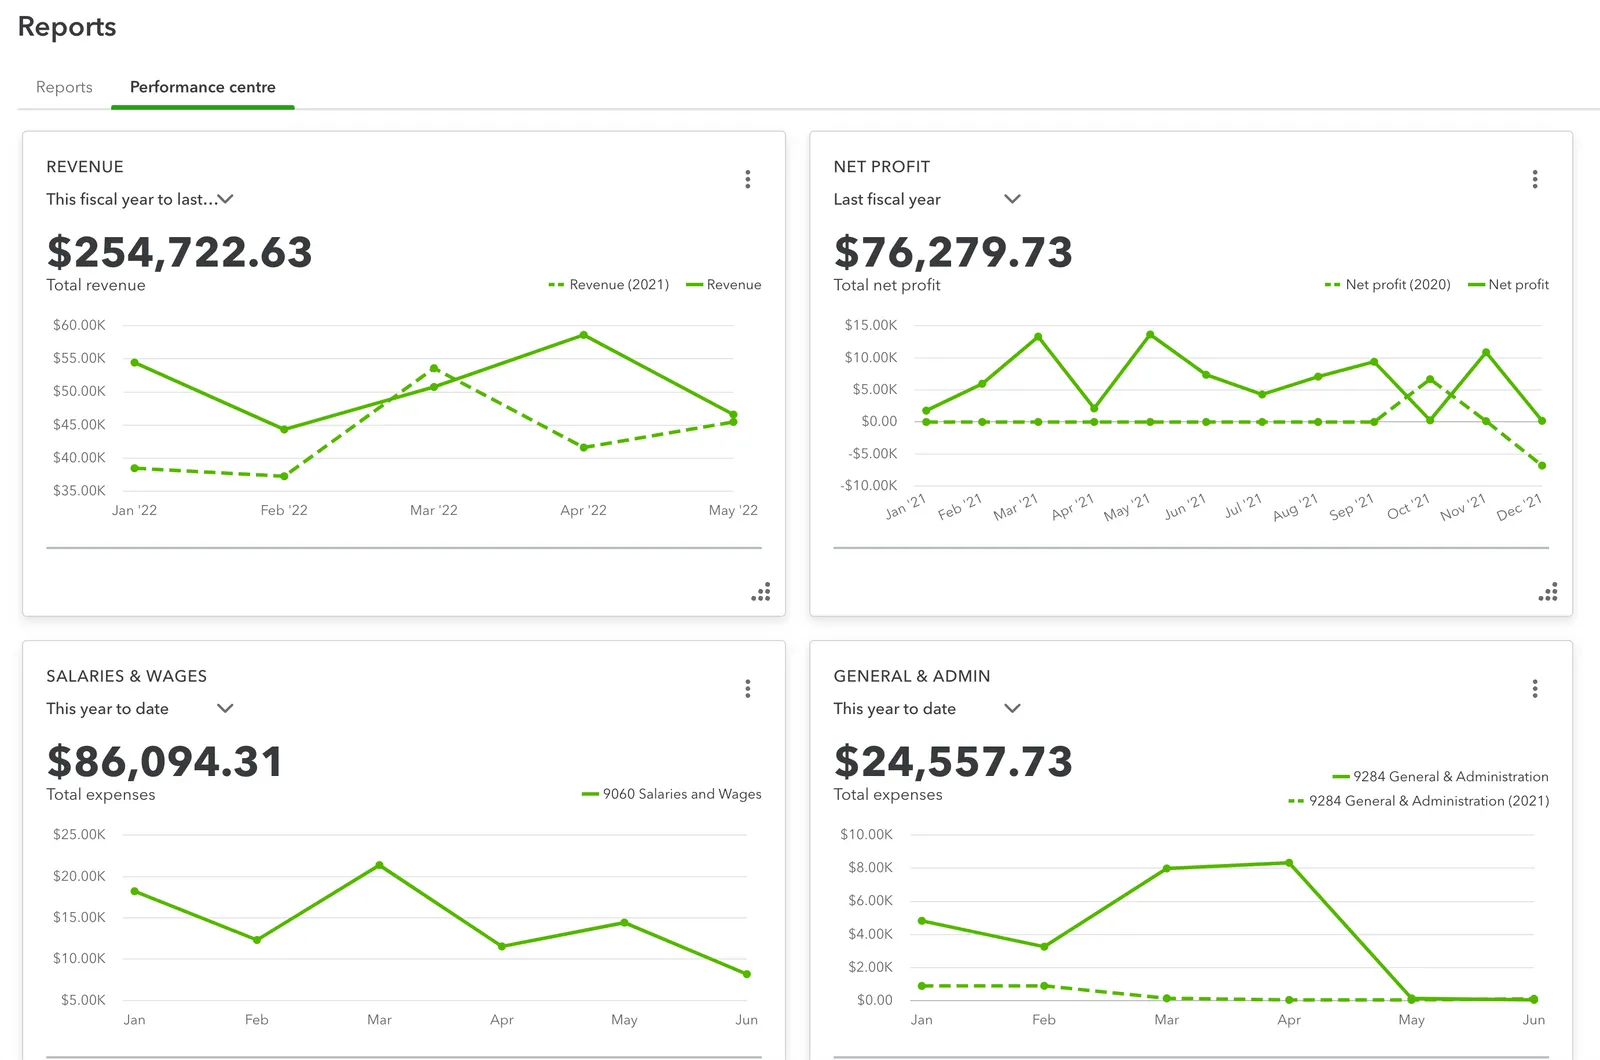Image resolution: width=1600 pixels, height=1060 pixels.
Task: Open the Revenue card three-dot menu
Action: (x=747, y=179)
